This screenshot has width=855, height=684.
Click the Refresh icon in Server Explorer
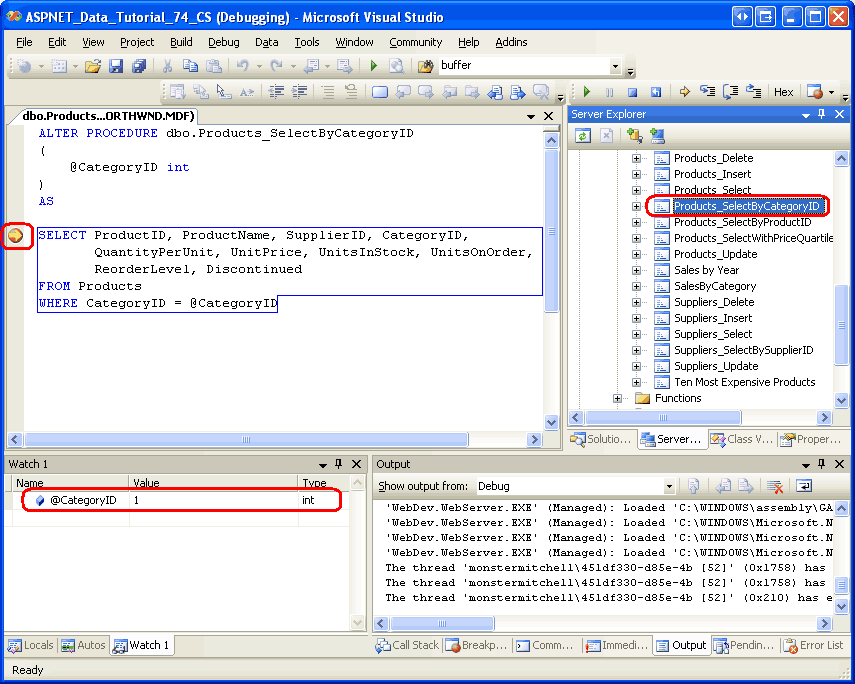tap(585, 137)
